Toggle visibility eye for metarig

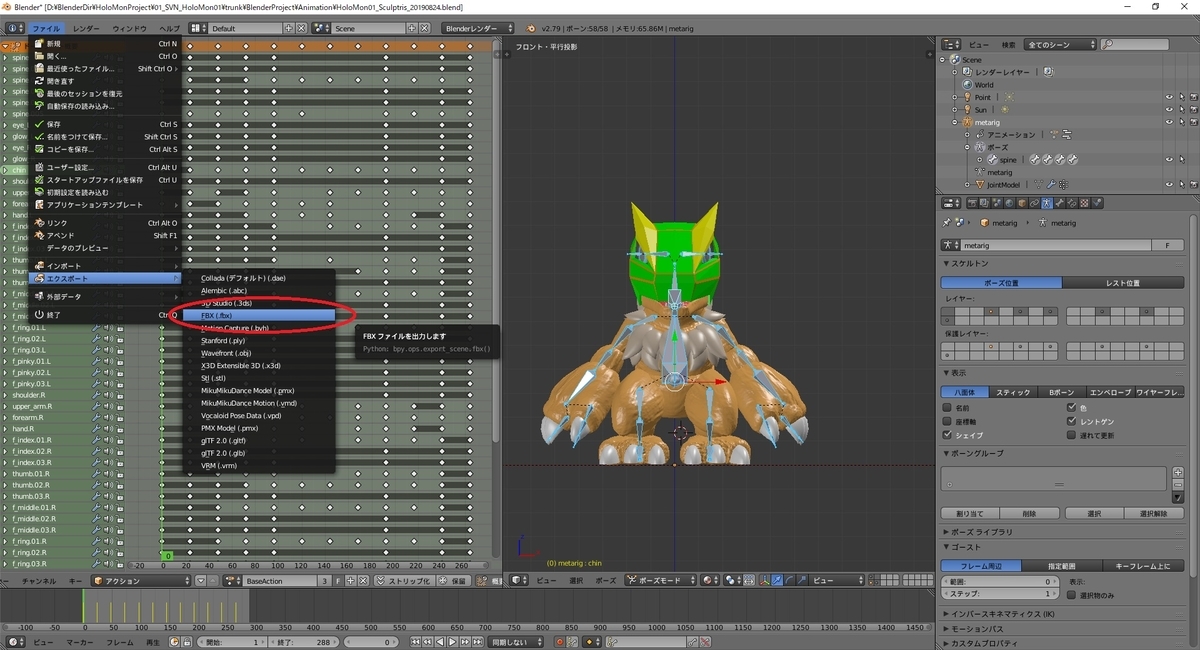pyautogui.click(x=1169, y=122)
